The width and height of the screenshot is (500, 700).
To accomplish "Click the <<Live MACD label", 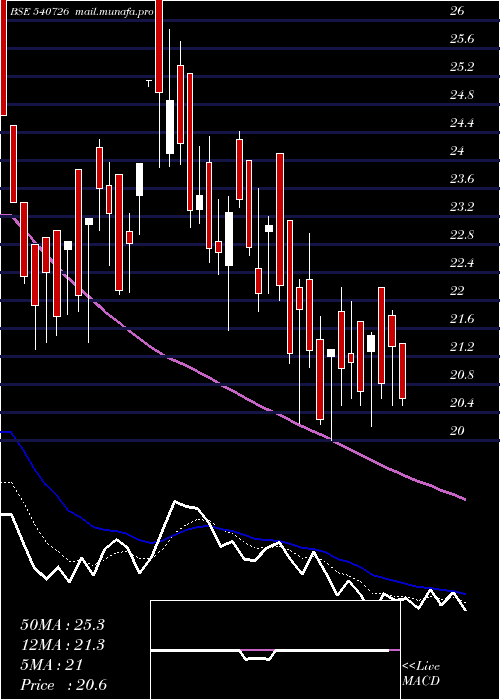I will 421,674.
